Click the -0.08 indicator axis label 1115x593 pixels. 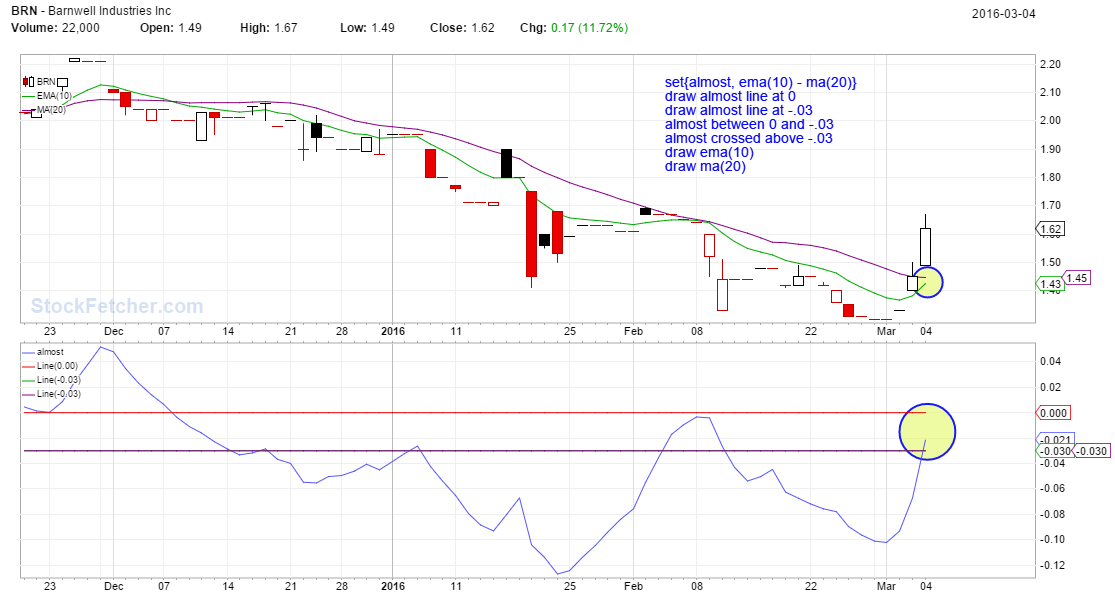point(1052,514)
